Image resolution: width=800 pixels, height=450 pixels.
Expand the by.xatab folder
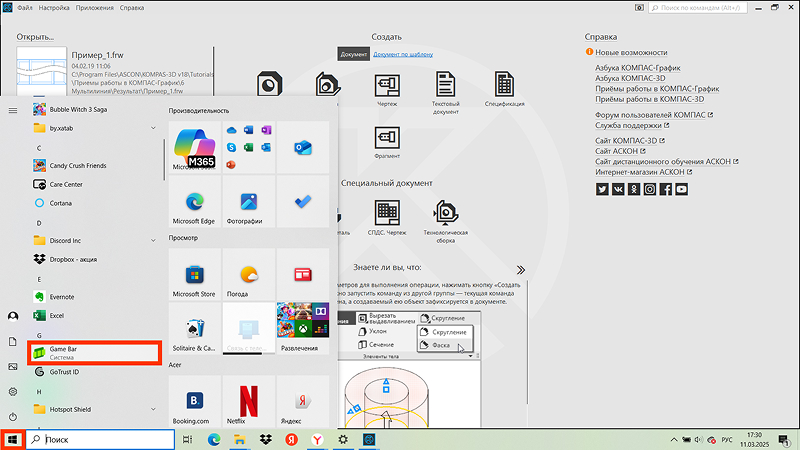click(153, 129)
